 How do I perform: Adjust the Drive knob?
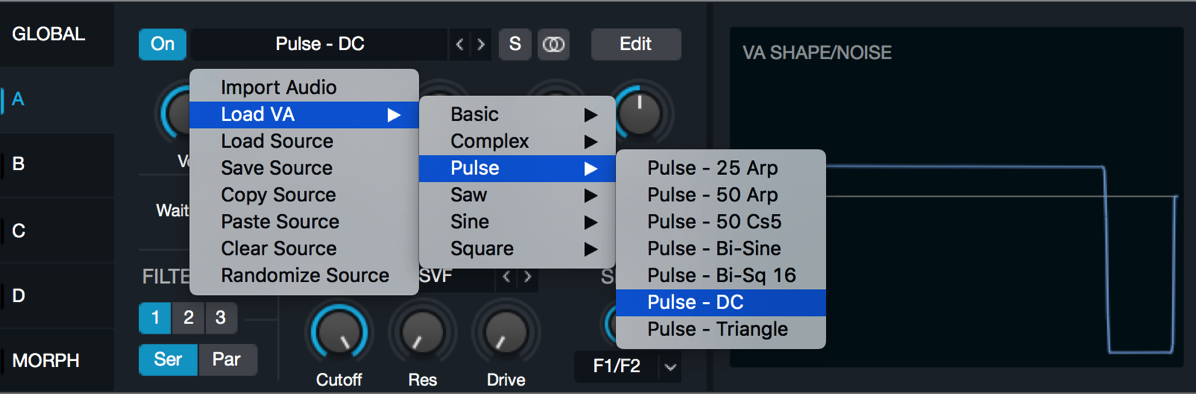pyautogui.click(x=506, y=334)
